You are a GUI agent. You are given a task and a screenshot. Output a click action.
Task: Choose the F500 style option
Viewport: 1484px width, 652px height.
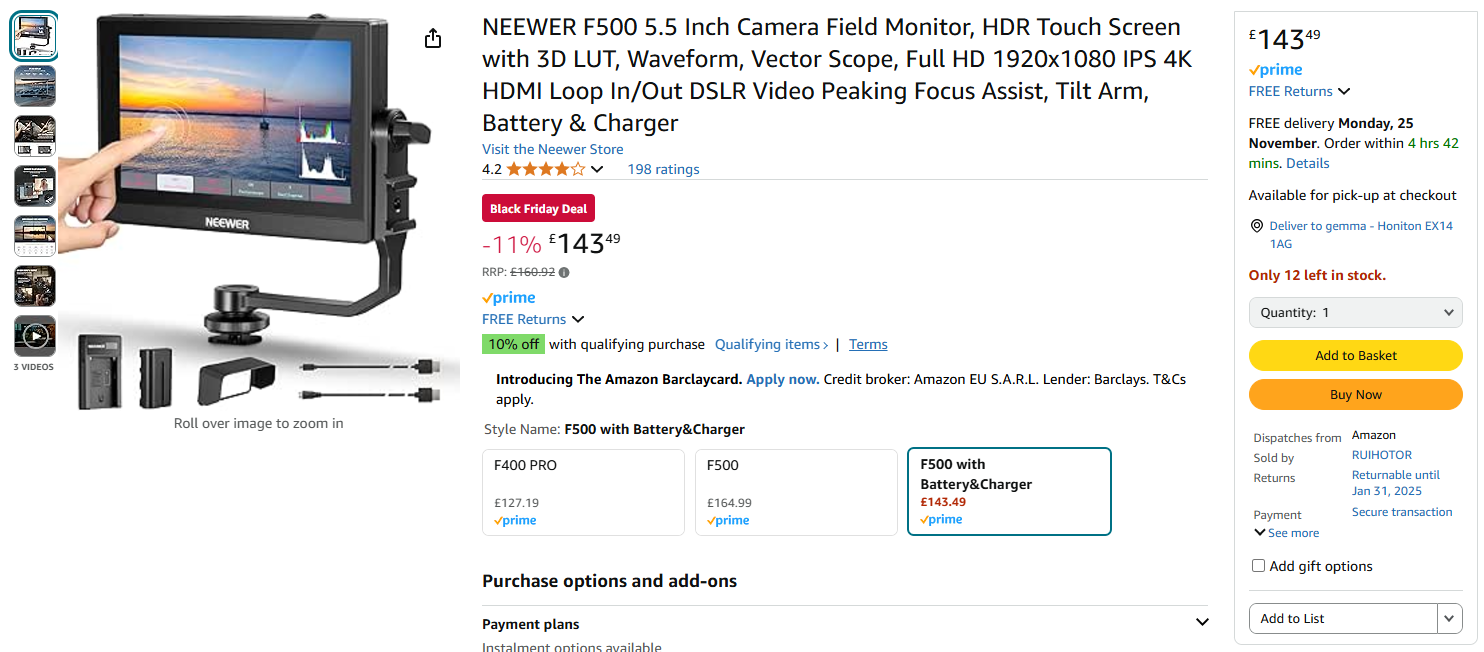click(x=796, y=492)
